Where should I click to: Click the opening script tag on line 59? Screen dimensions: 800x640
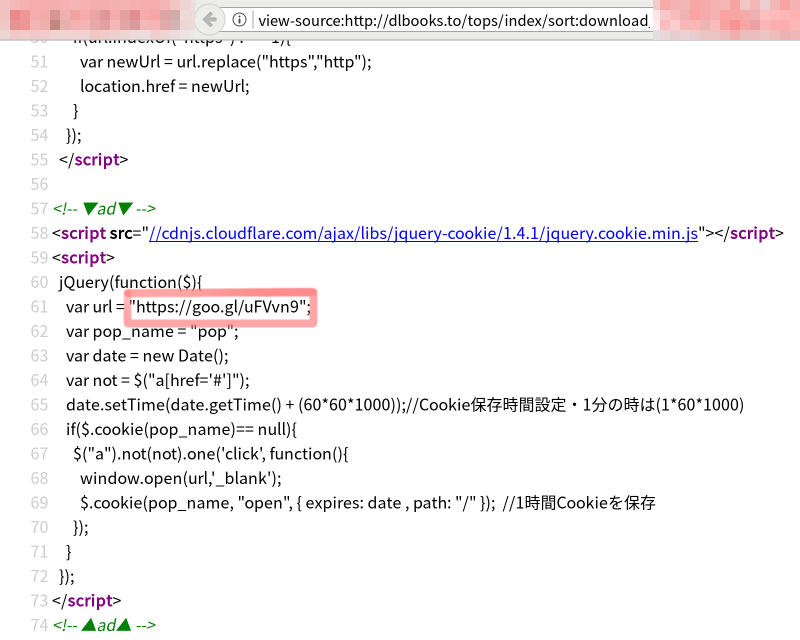[83, 258]
